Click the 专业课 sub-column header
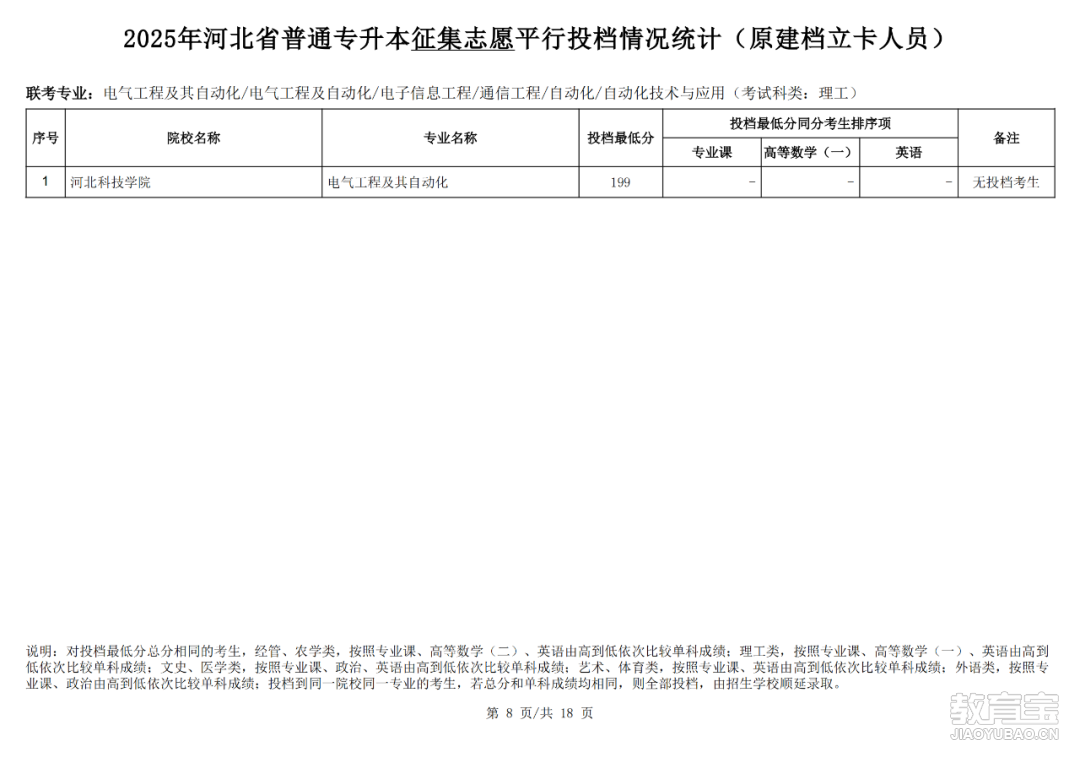This screenshot has height=763, width=1080. [x=712, y=152]
